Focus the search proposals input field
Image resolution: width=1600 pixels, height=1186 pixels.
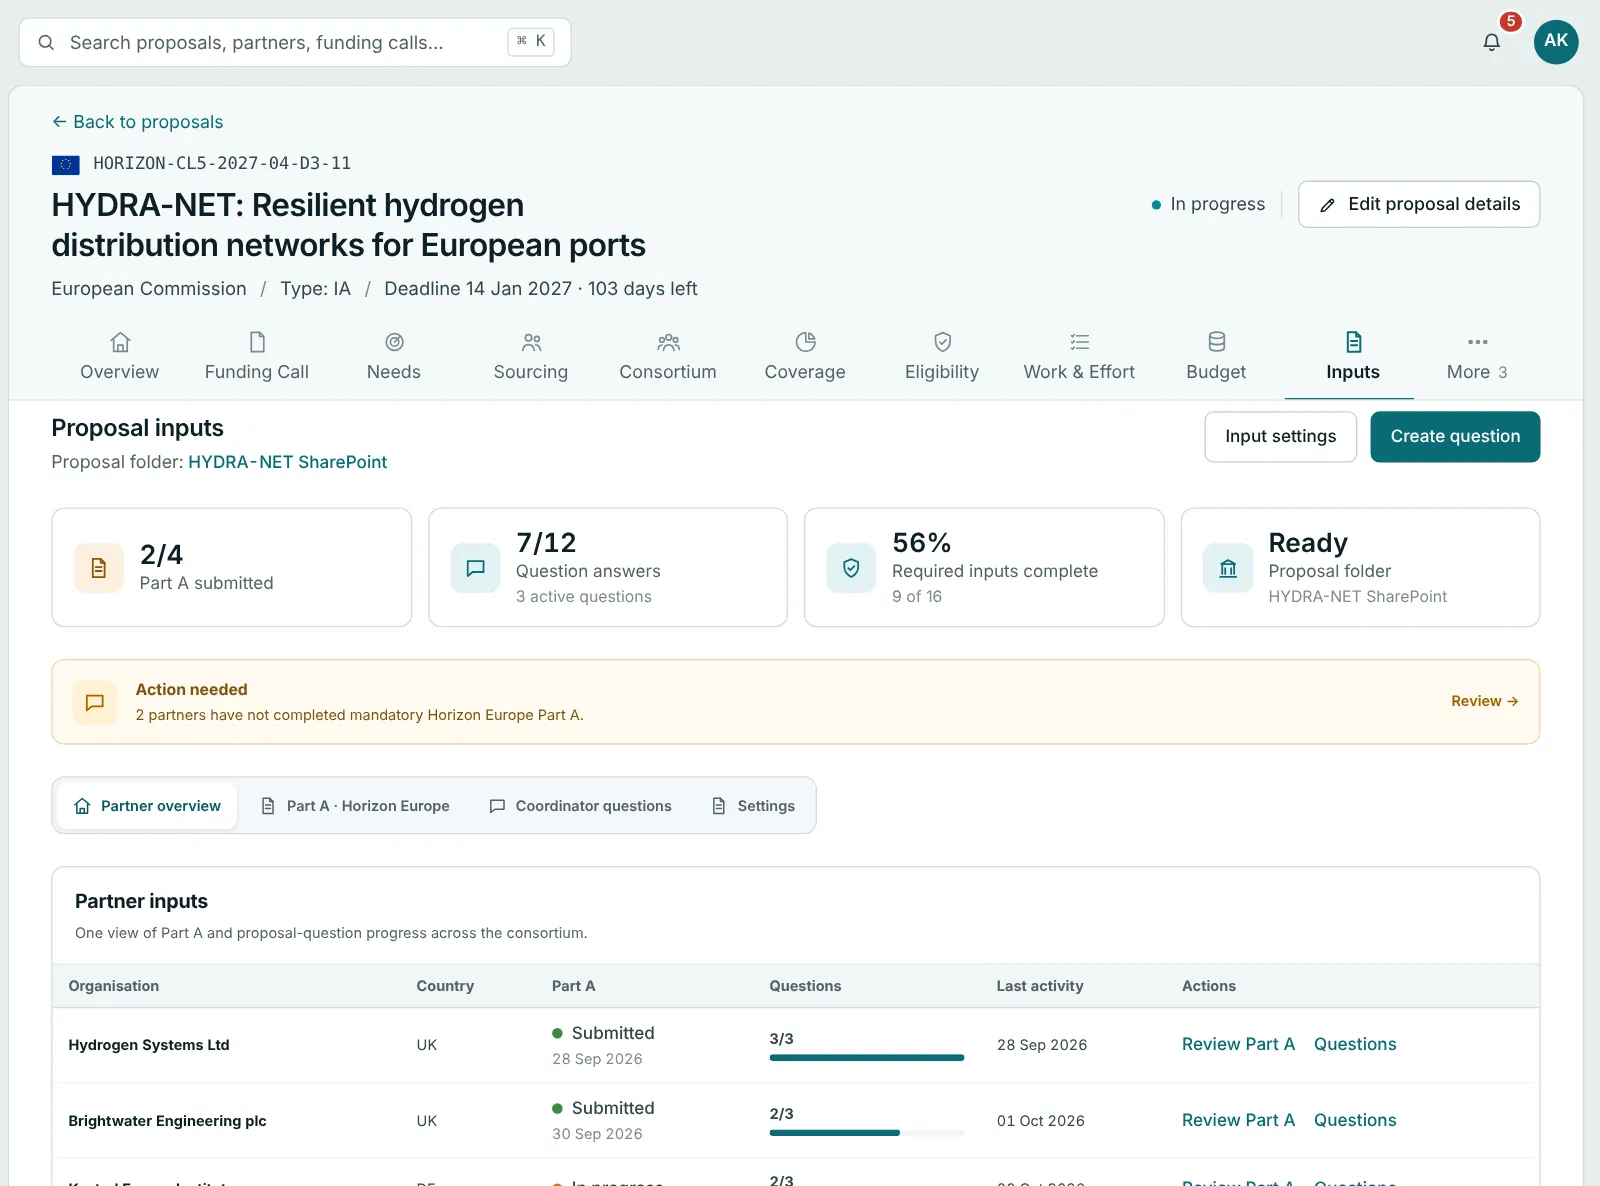(295, 42)
